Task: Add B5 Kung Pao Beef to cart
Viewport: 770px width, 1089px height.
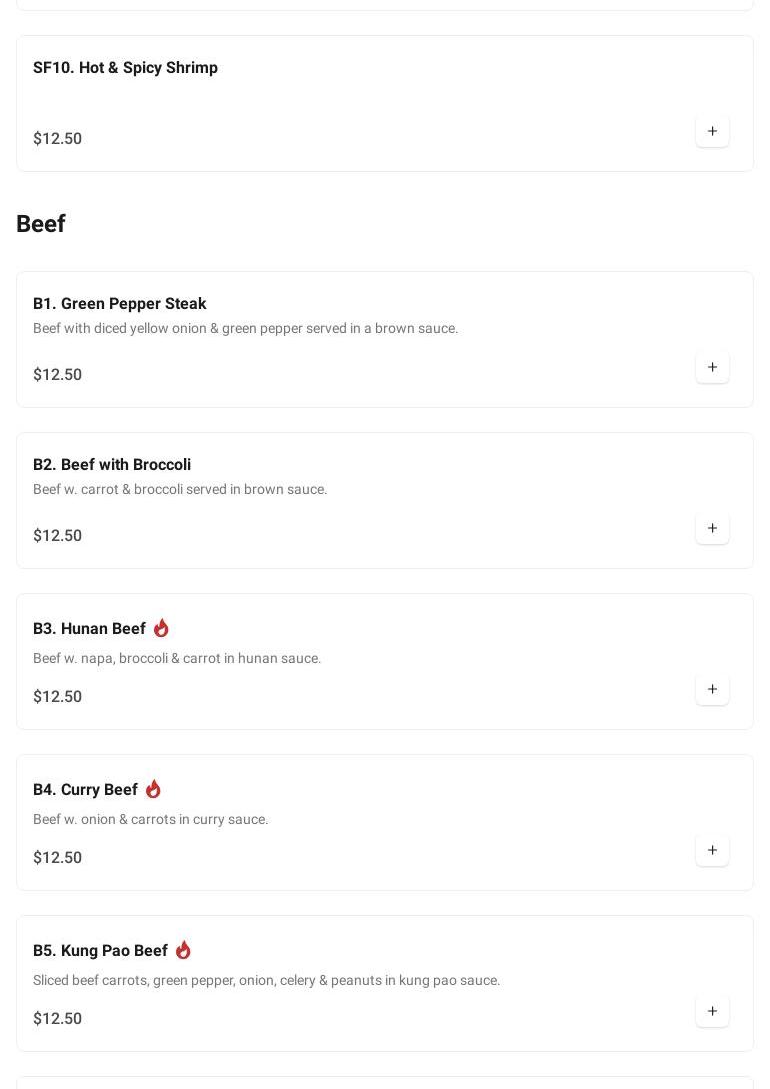Action: tap(712, 1011)
